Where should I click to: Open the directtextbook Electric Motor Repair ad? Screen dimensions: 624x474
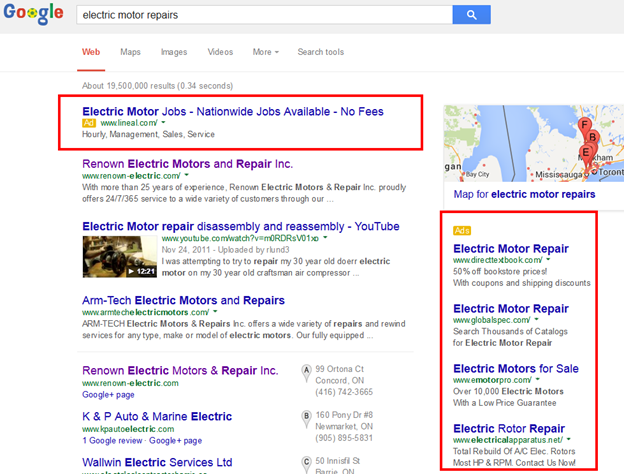pyautogui.click(x=511, y=249)
